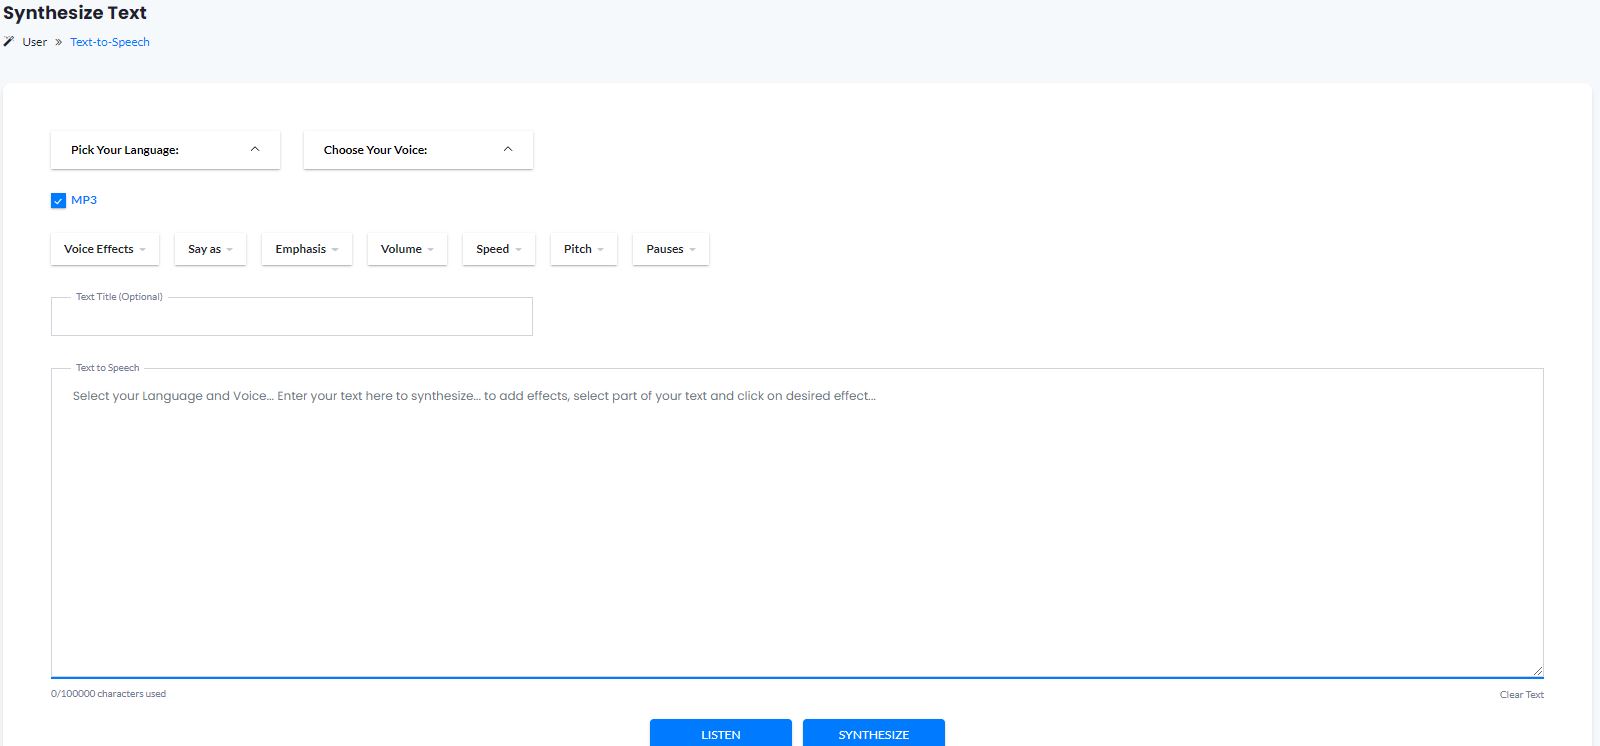Open the Speed dropdown
Viewport: 1600px width, 746px height.
(499, 249)
